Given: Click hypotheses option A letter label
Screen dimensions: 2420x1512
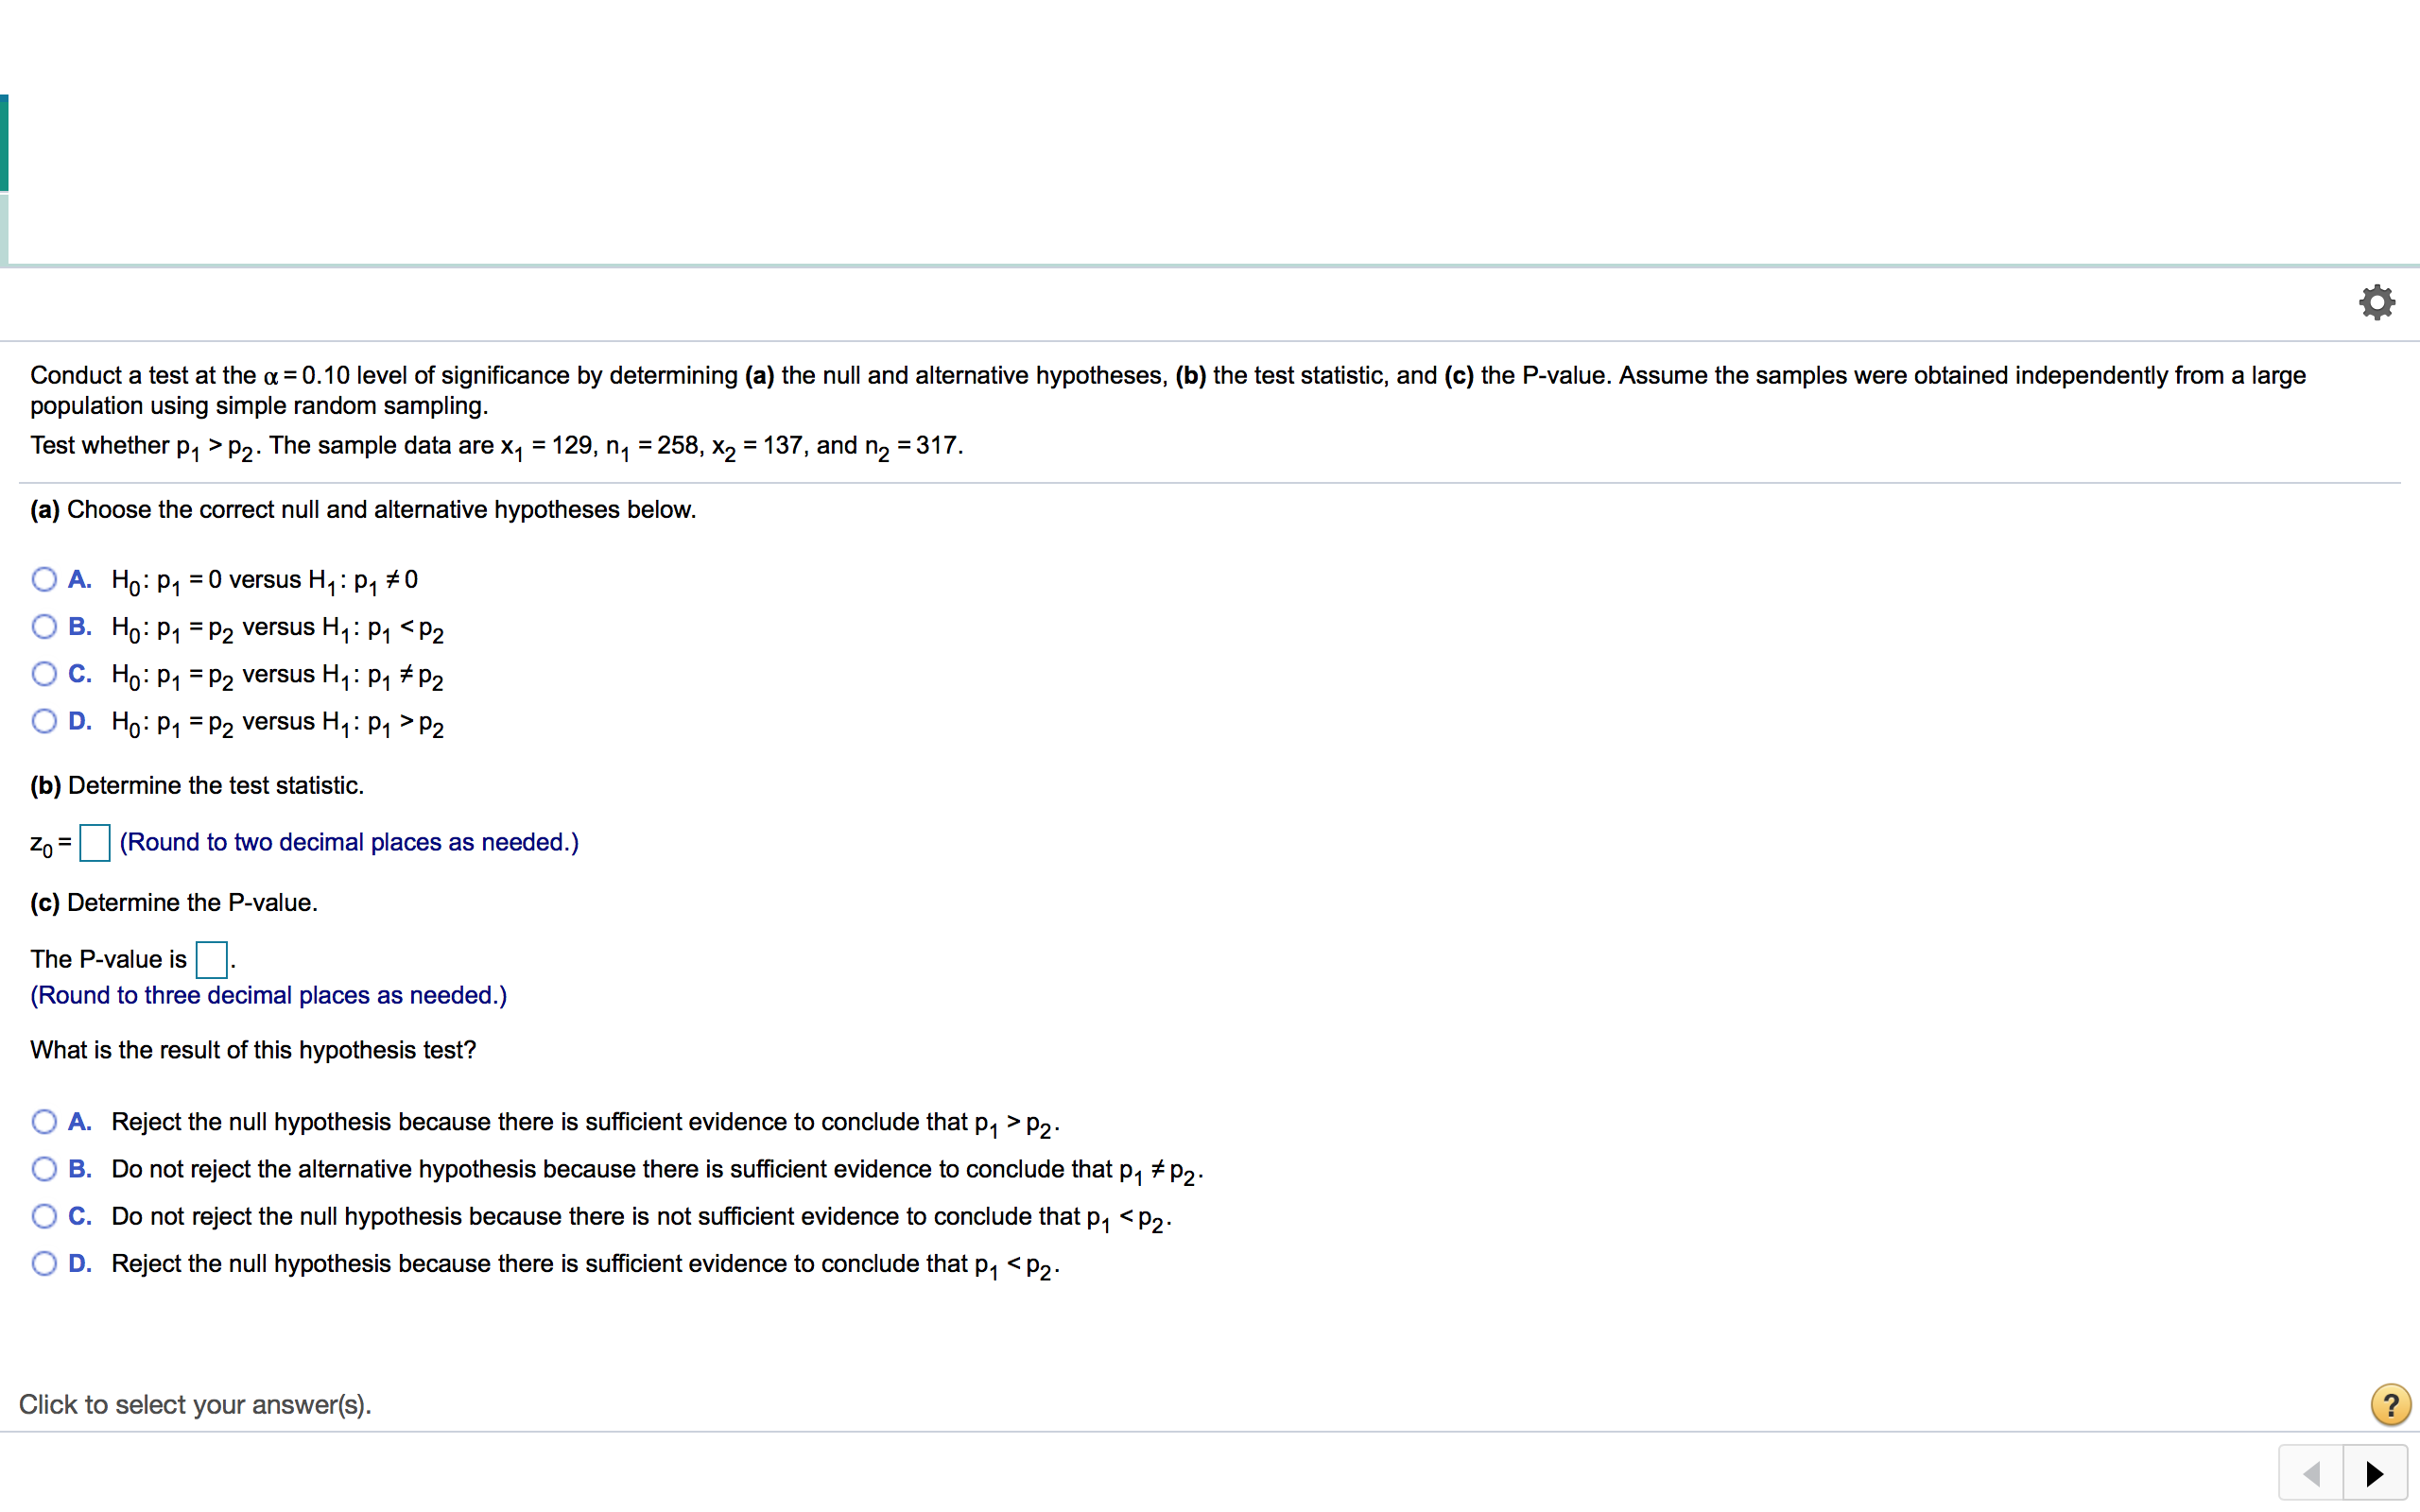Looking at the screenshot, I should click(80, 579).
